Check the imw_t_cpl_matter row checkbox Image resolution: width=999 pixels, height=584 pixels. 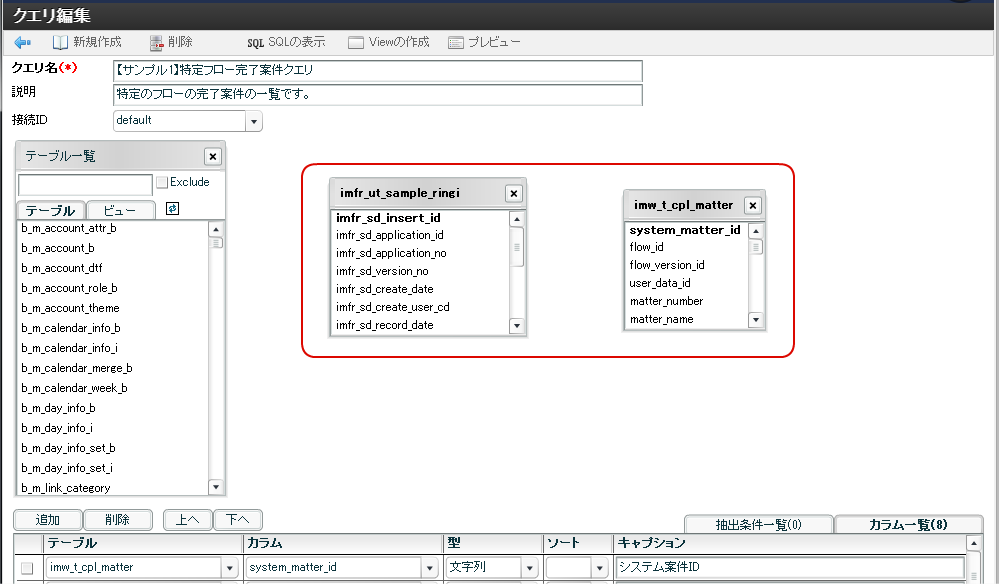pos(27,568)
